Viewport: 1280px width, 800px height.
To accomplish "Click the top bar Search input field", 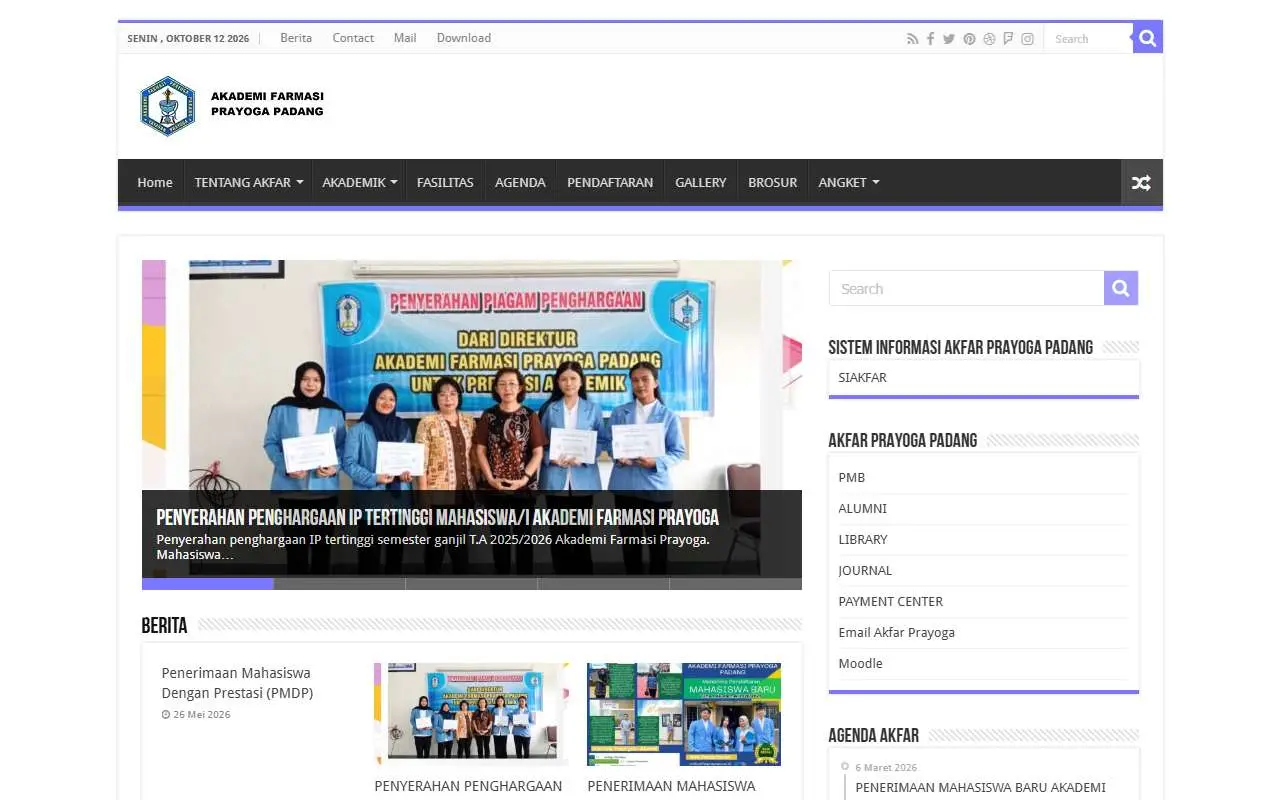I will pos(1088,39).
